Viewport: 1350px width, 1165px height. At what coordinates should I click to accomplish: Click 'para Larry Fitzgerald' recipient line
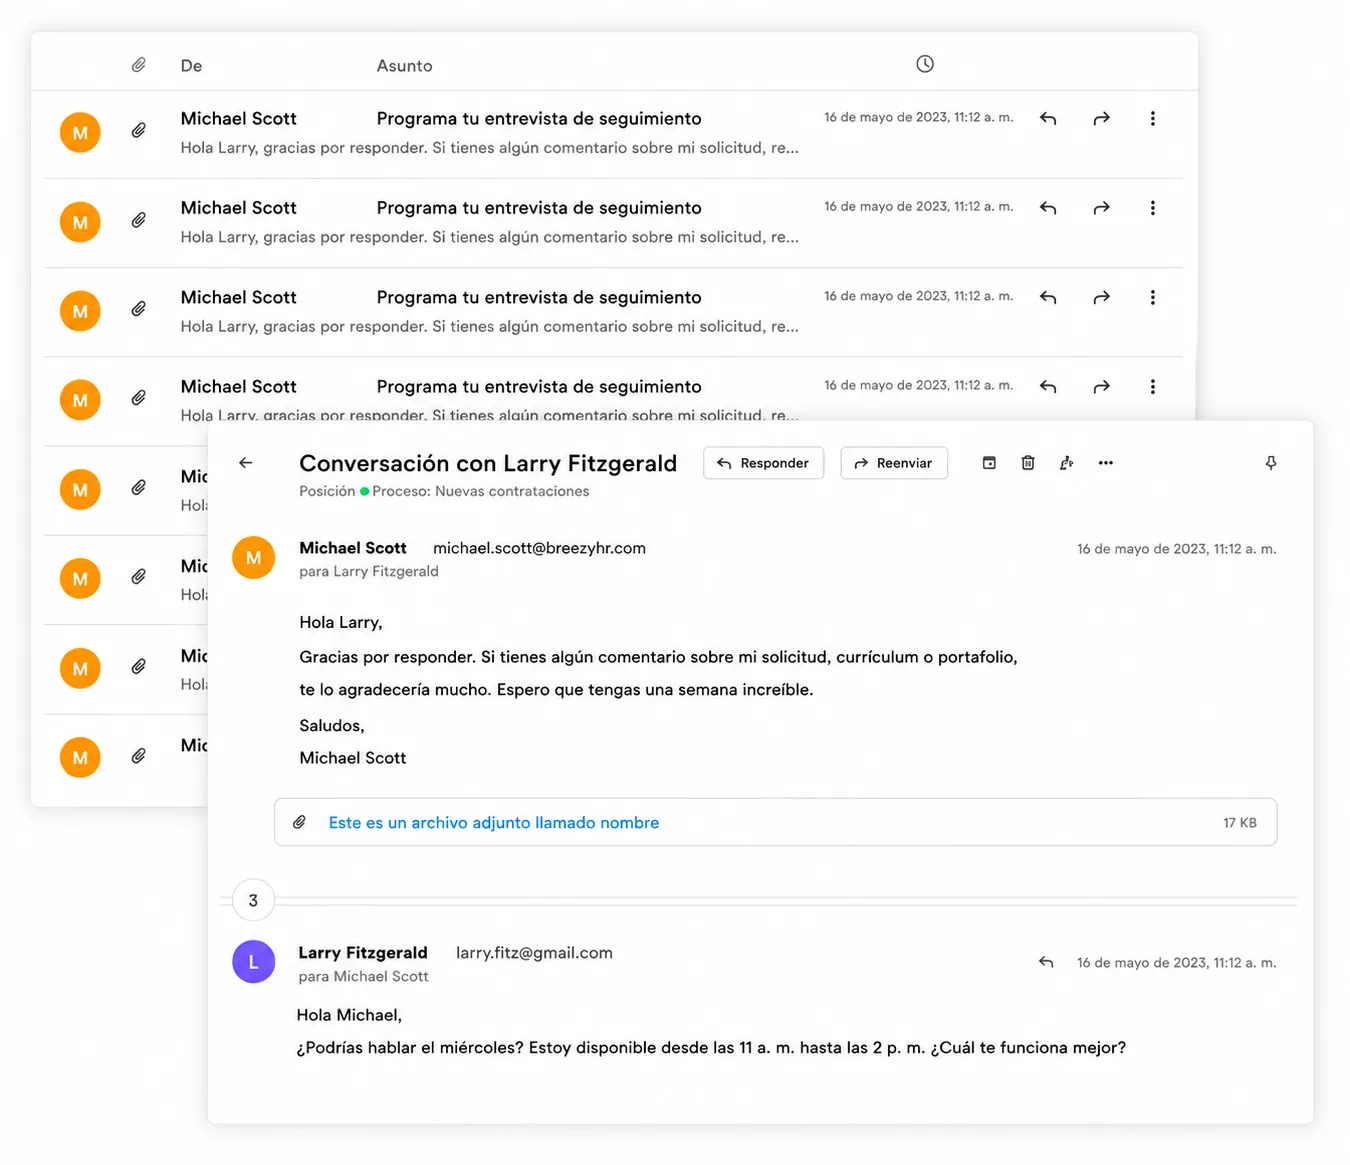(x=369, y=572)
